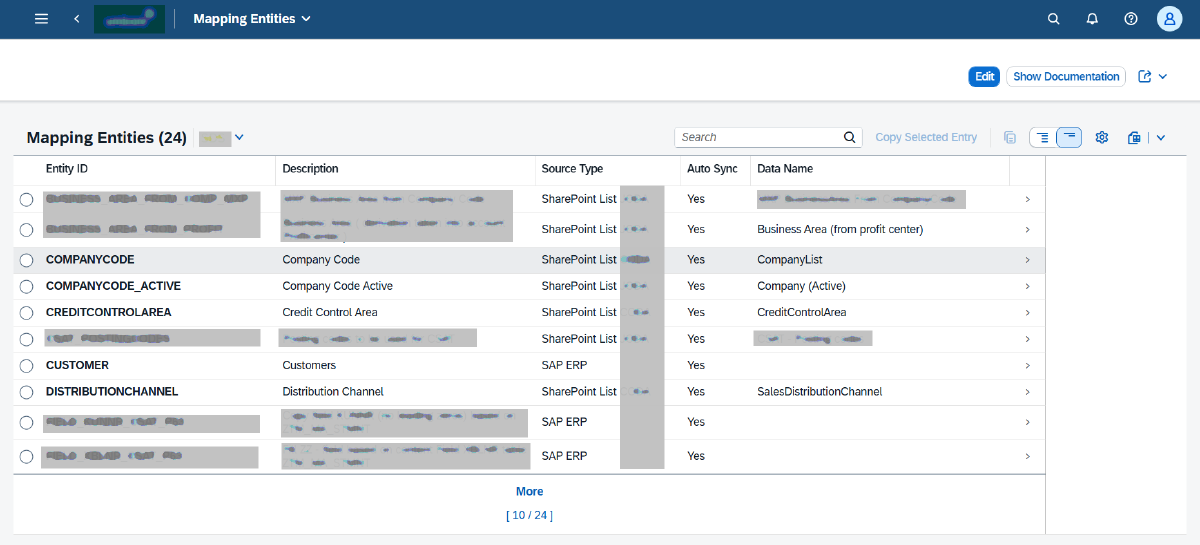Viewport: 1200px width, 545px height.
Task: Click the back arrow in header
Action: 77,19
